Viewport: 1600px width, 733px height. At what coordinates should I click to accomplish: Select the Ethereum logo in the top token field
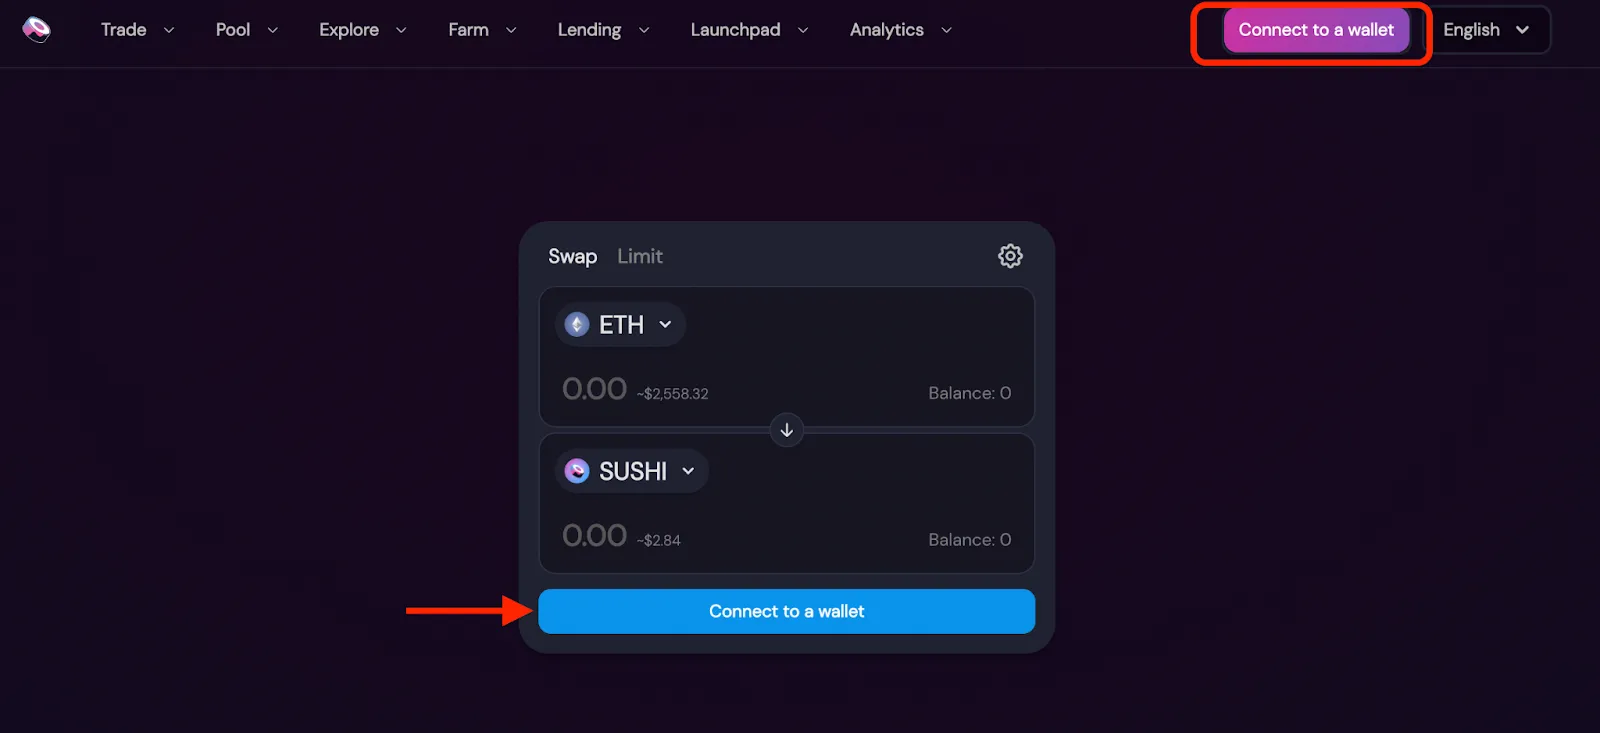coord(578,324)
